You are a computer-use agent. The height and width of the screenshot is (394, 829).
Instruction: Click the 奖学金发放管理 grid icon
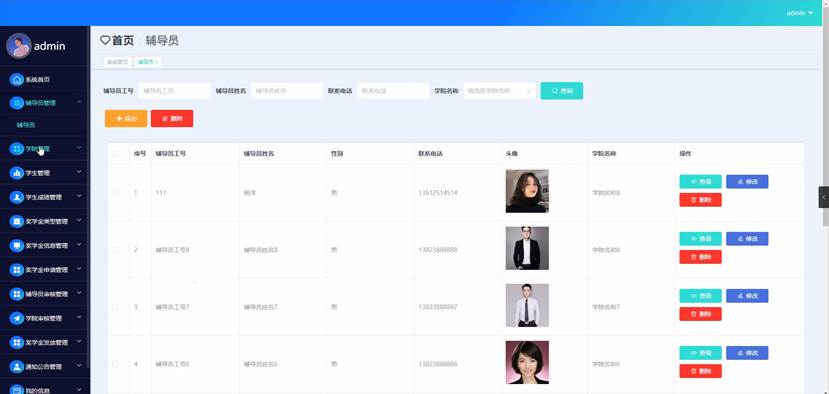coord(17,343)
